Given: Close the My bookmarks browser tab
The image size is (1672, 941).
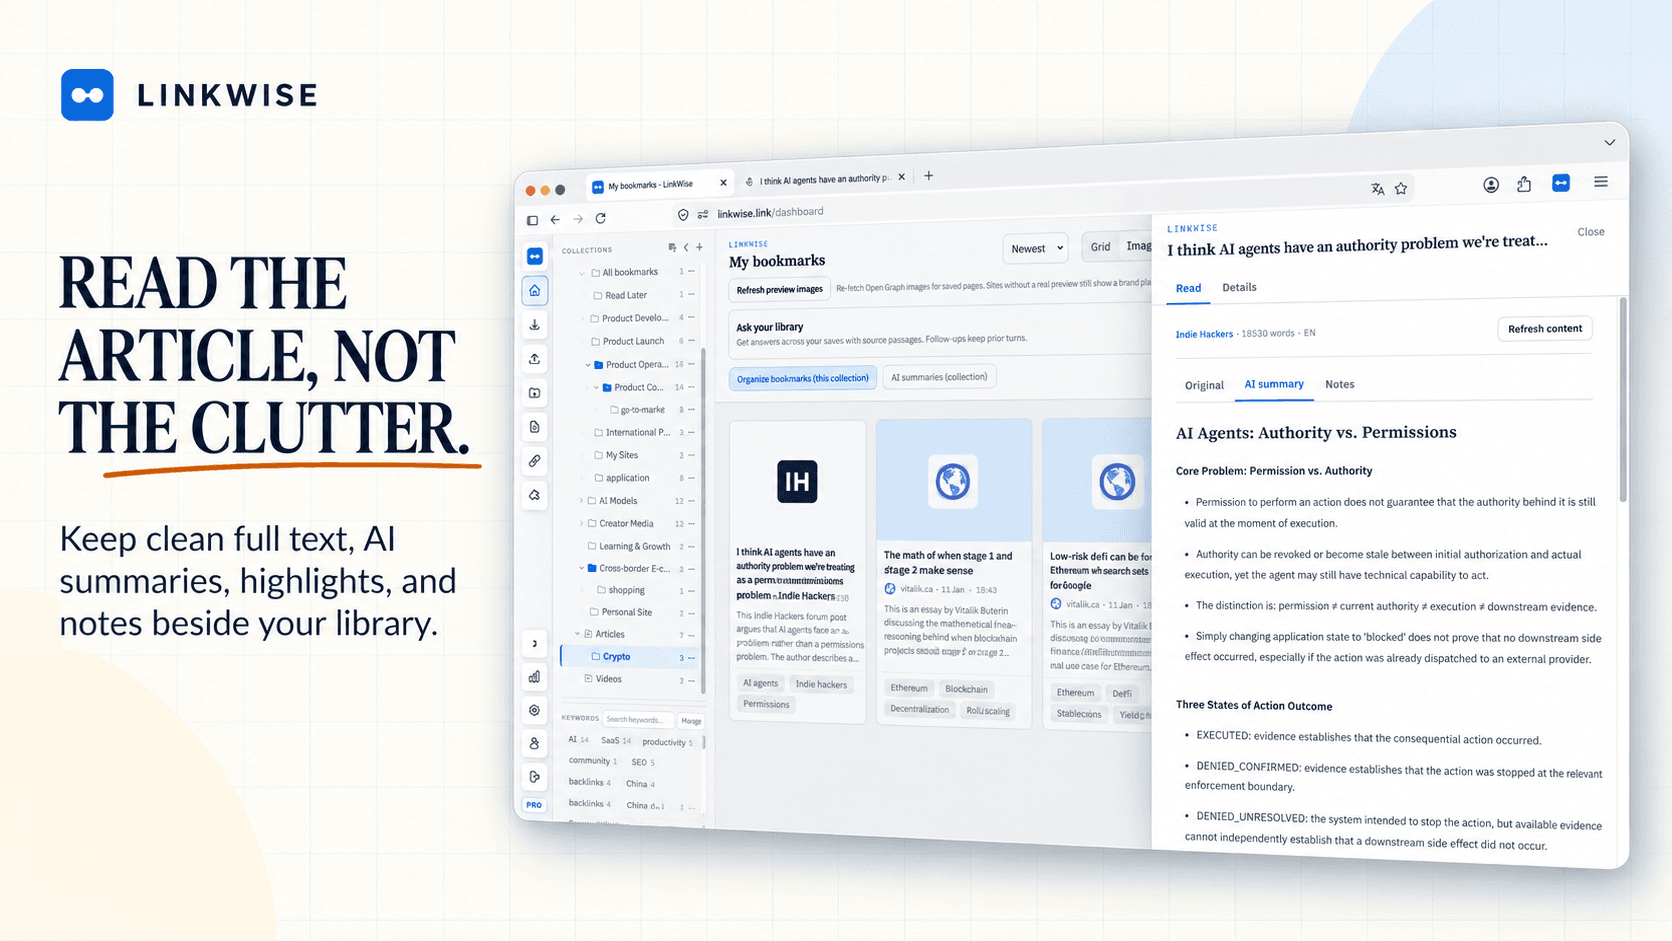Looking at the screenshot, I should point(723,183).
